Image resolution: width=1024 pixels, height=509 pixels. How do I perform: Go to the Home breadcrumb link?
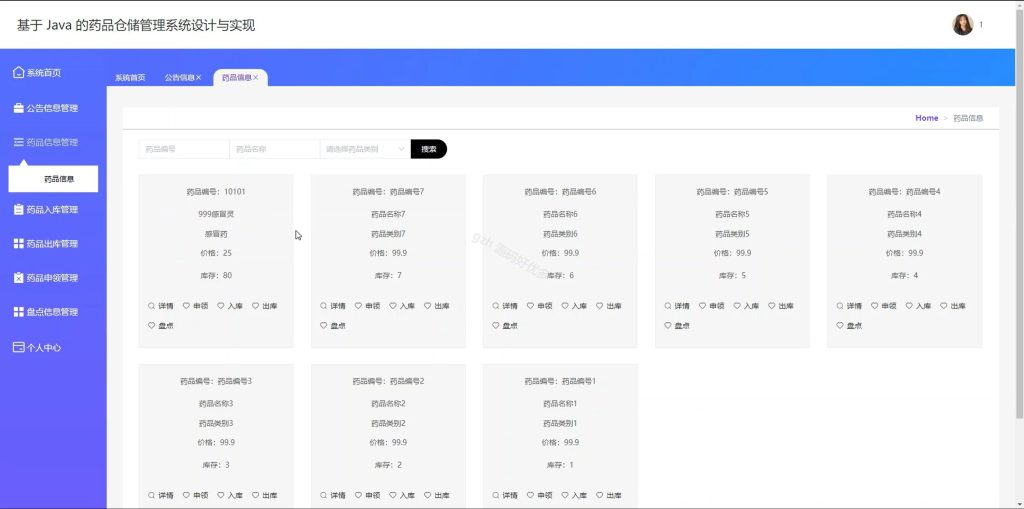[926, 118]
